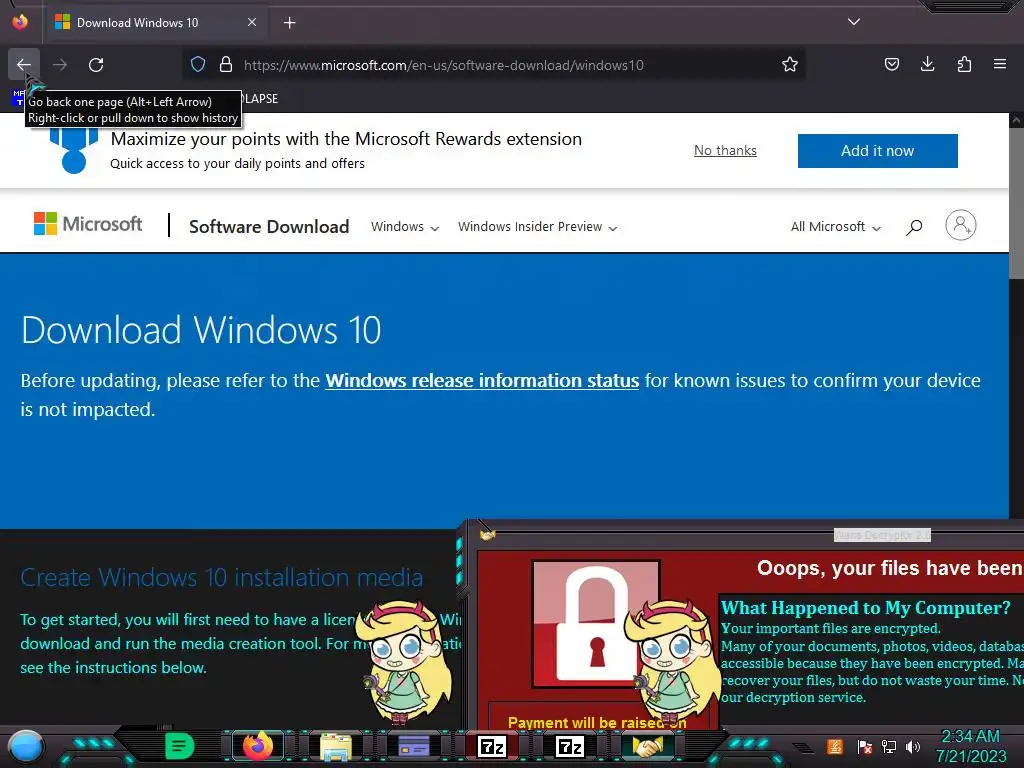1024x768 pixels.
Task: Click the orange Java tray icon
Action: [x=835, y=746]
